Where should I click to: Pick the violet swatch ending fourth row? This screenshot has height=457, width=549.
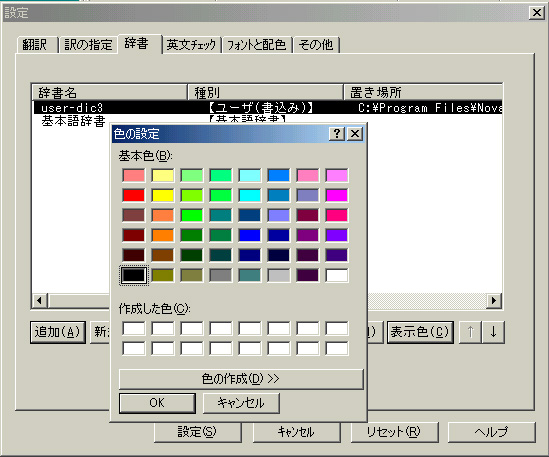(336, 235)
